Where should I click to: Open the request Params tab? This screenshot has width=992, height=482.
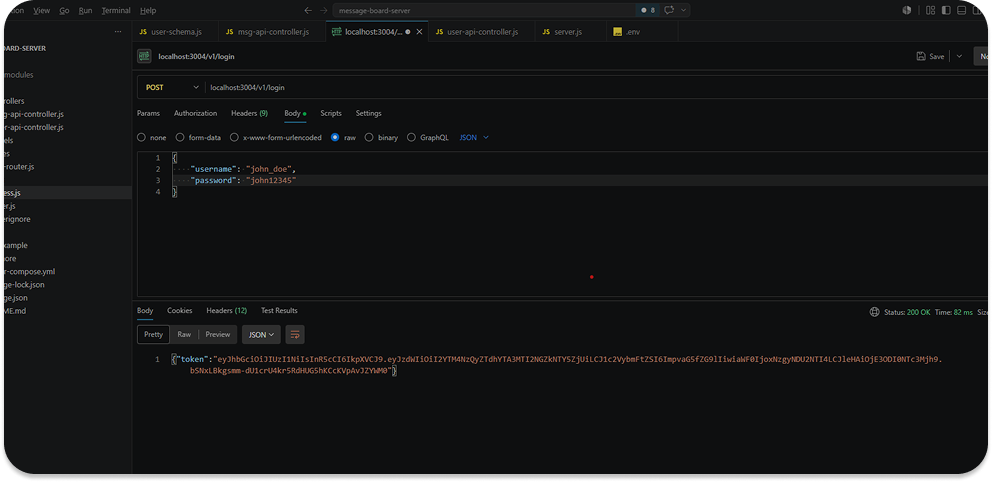pyautogui.click(x=149, y=113)
